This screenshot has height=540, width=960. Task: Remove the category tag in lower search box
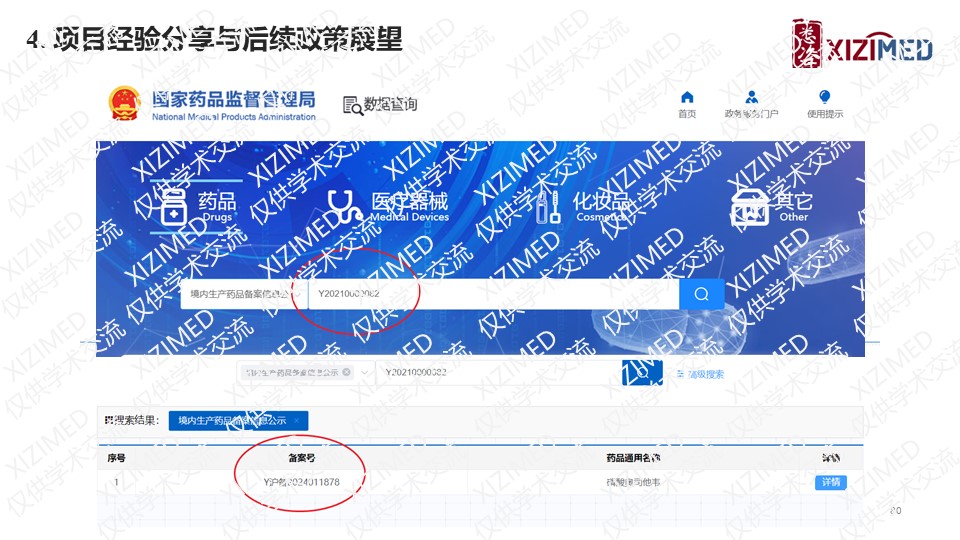[x=346, y=372]
